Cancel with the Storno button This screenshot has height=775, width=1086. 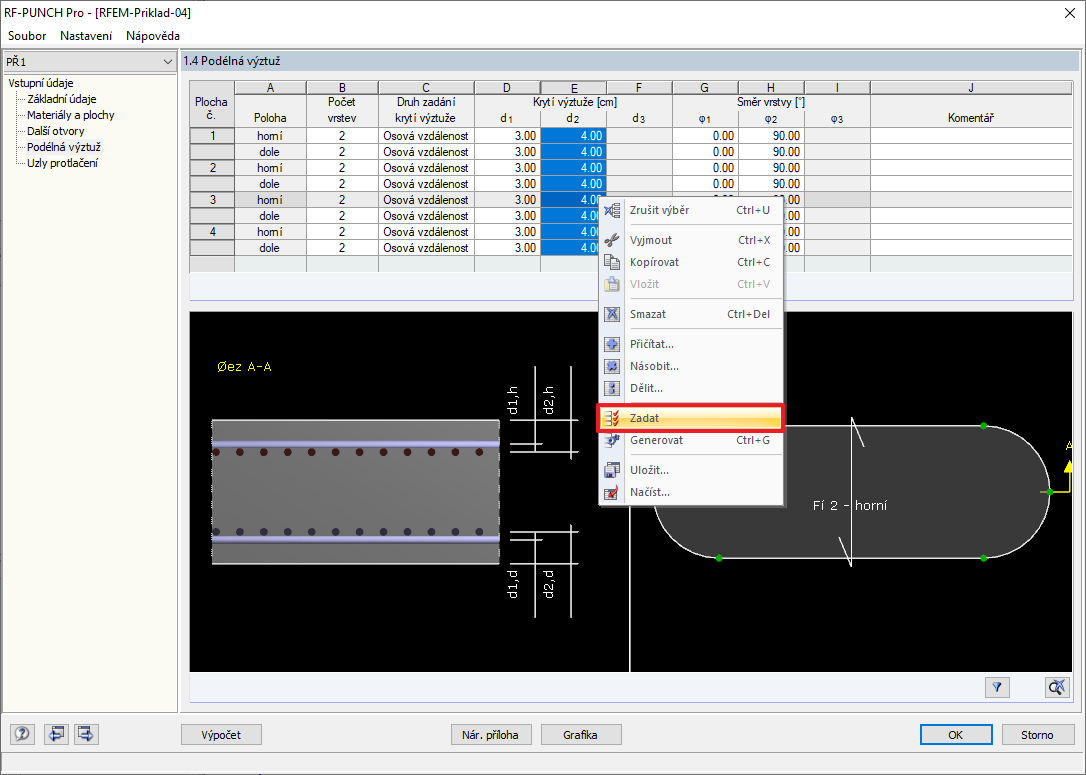pos(1038,735)
